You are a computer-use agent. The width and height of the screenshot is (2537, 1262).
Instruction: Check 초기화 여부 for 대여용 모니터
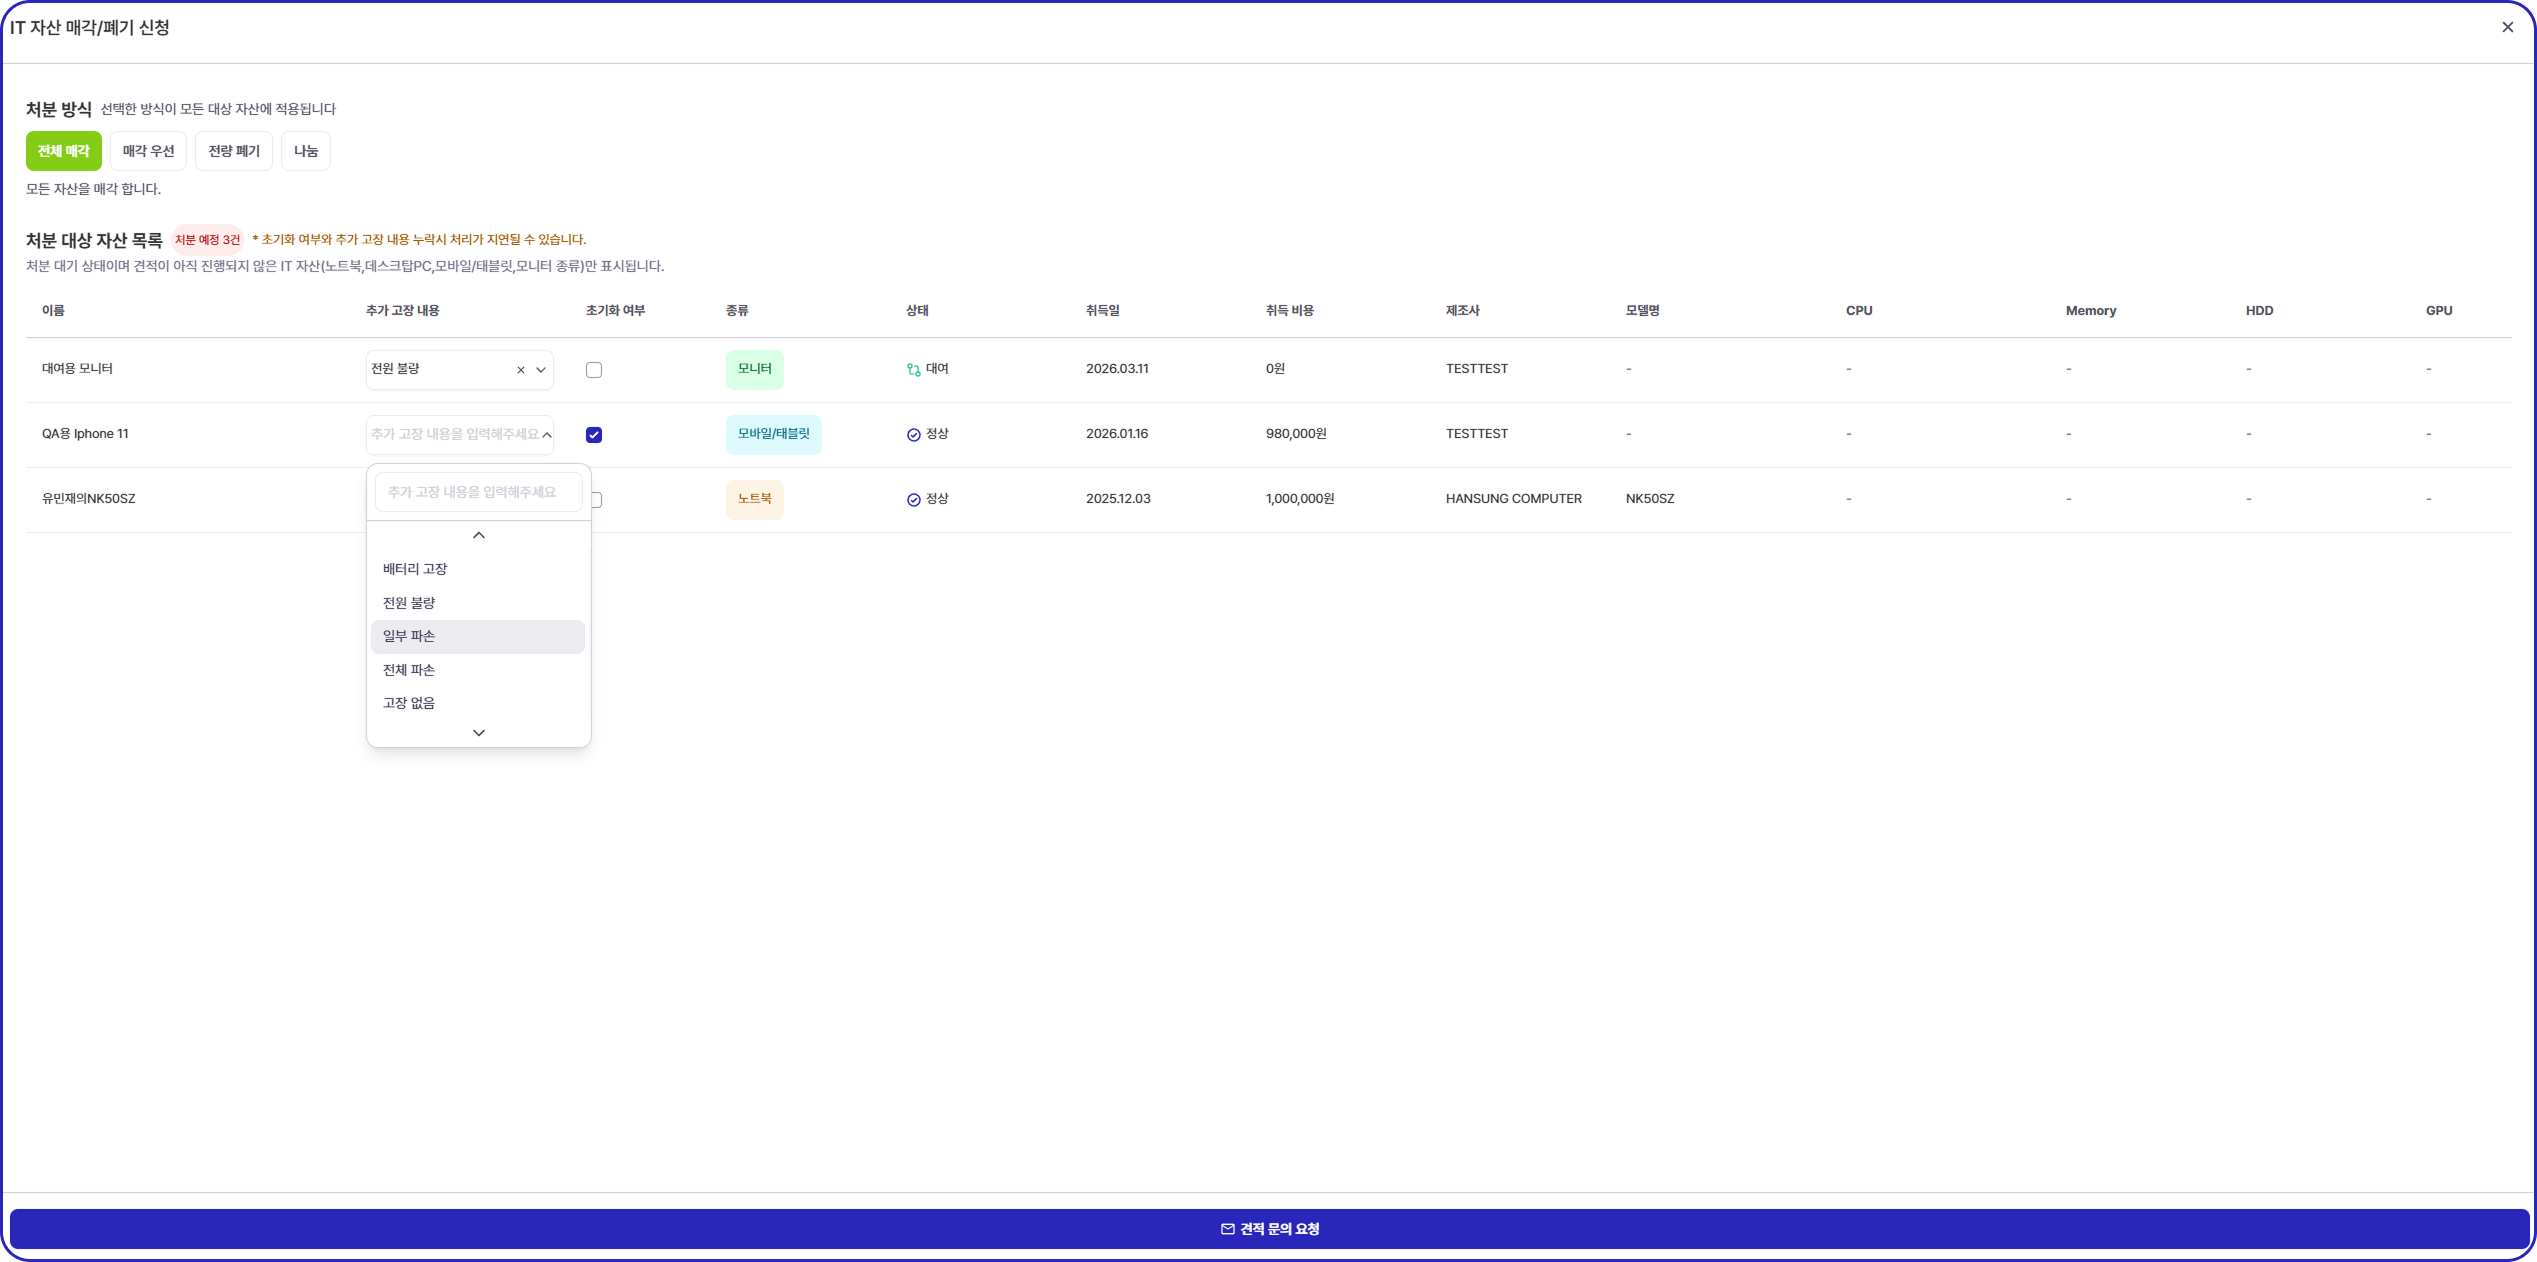pos(594,370)
